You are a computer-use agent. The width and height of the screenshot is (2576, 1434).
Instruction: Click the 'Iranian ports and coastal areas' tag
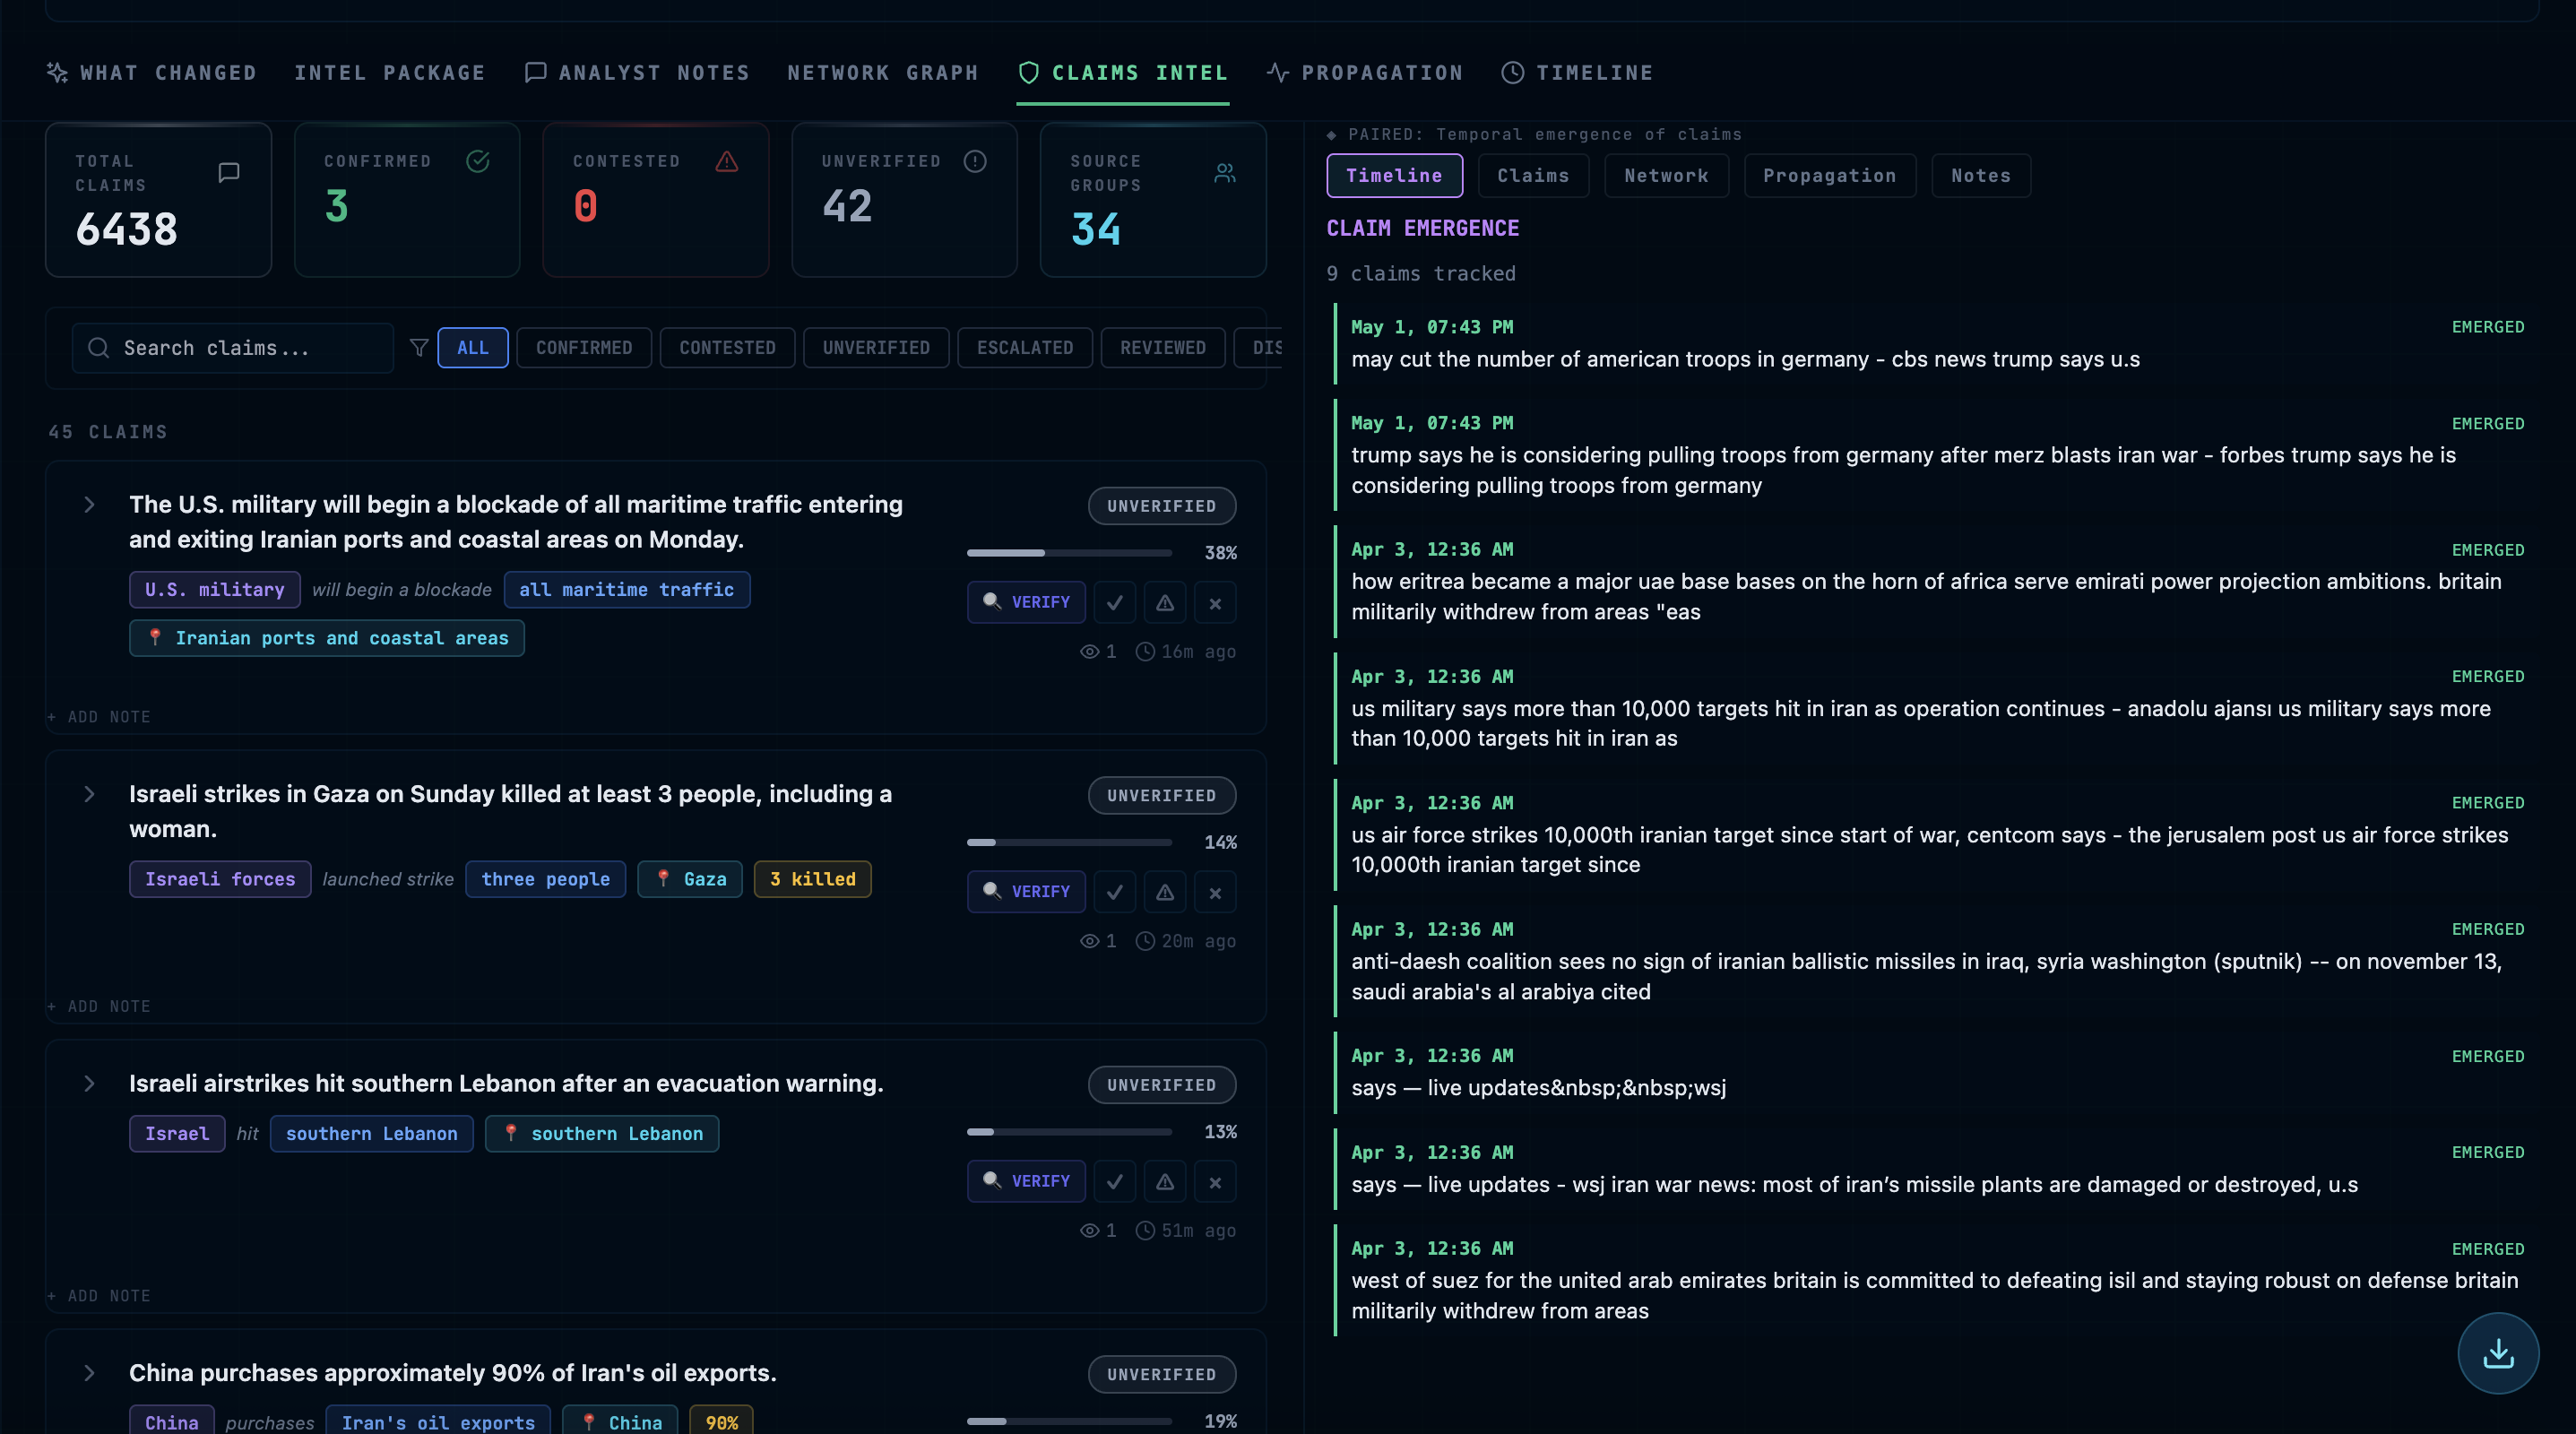(327, 638)
